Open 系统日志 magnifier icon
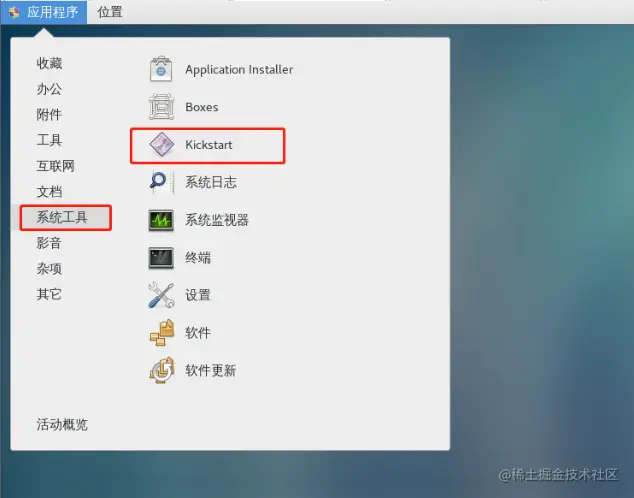The height and width of the screenshot is (498, 634). click(x=161, y=182)
